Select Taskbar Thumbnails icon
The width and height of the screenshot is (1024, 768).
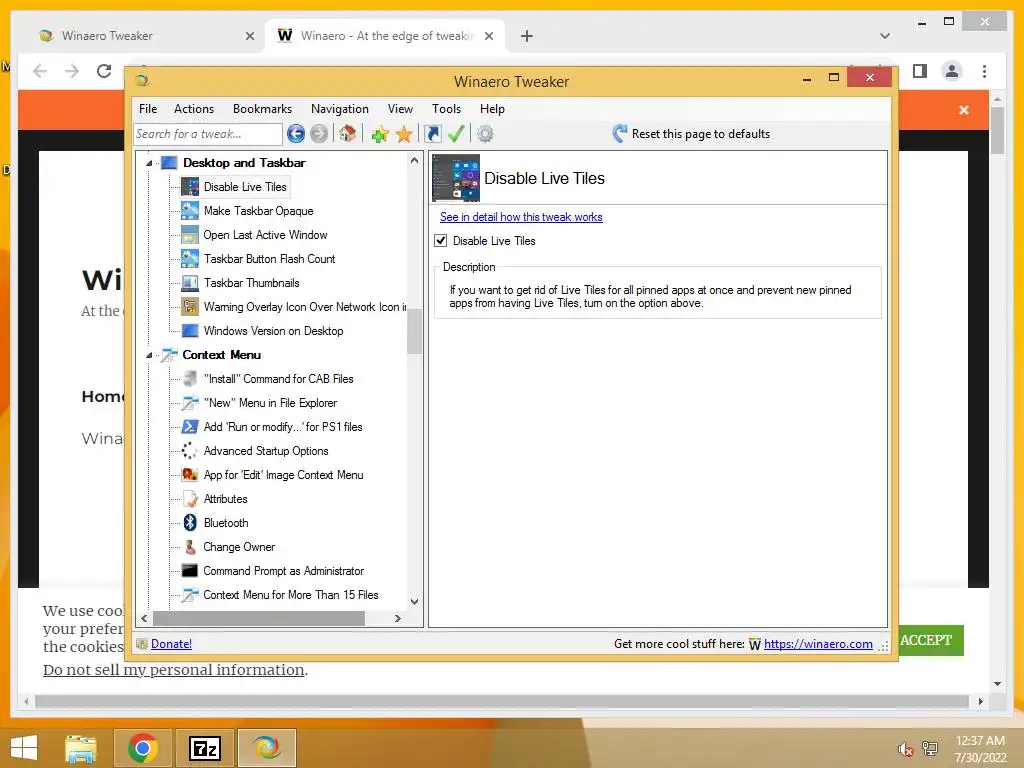pos(190,283)
